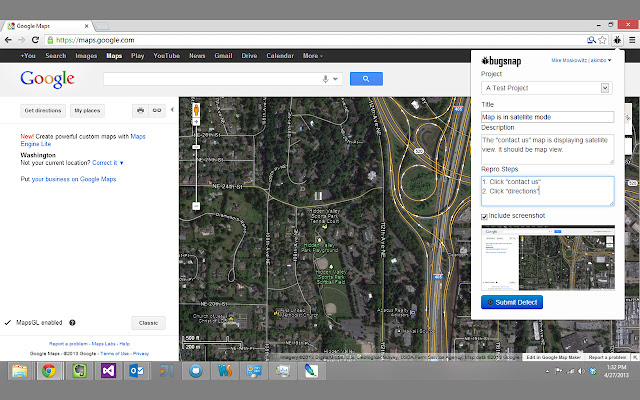Screen dimensions: 640x400
Task: Click the map zoom out minus button
Action: (x=196, y=206)
